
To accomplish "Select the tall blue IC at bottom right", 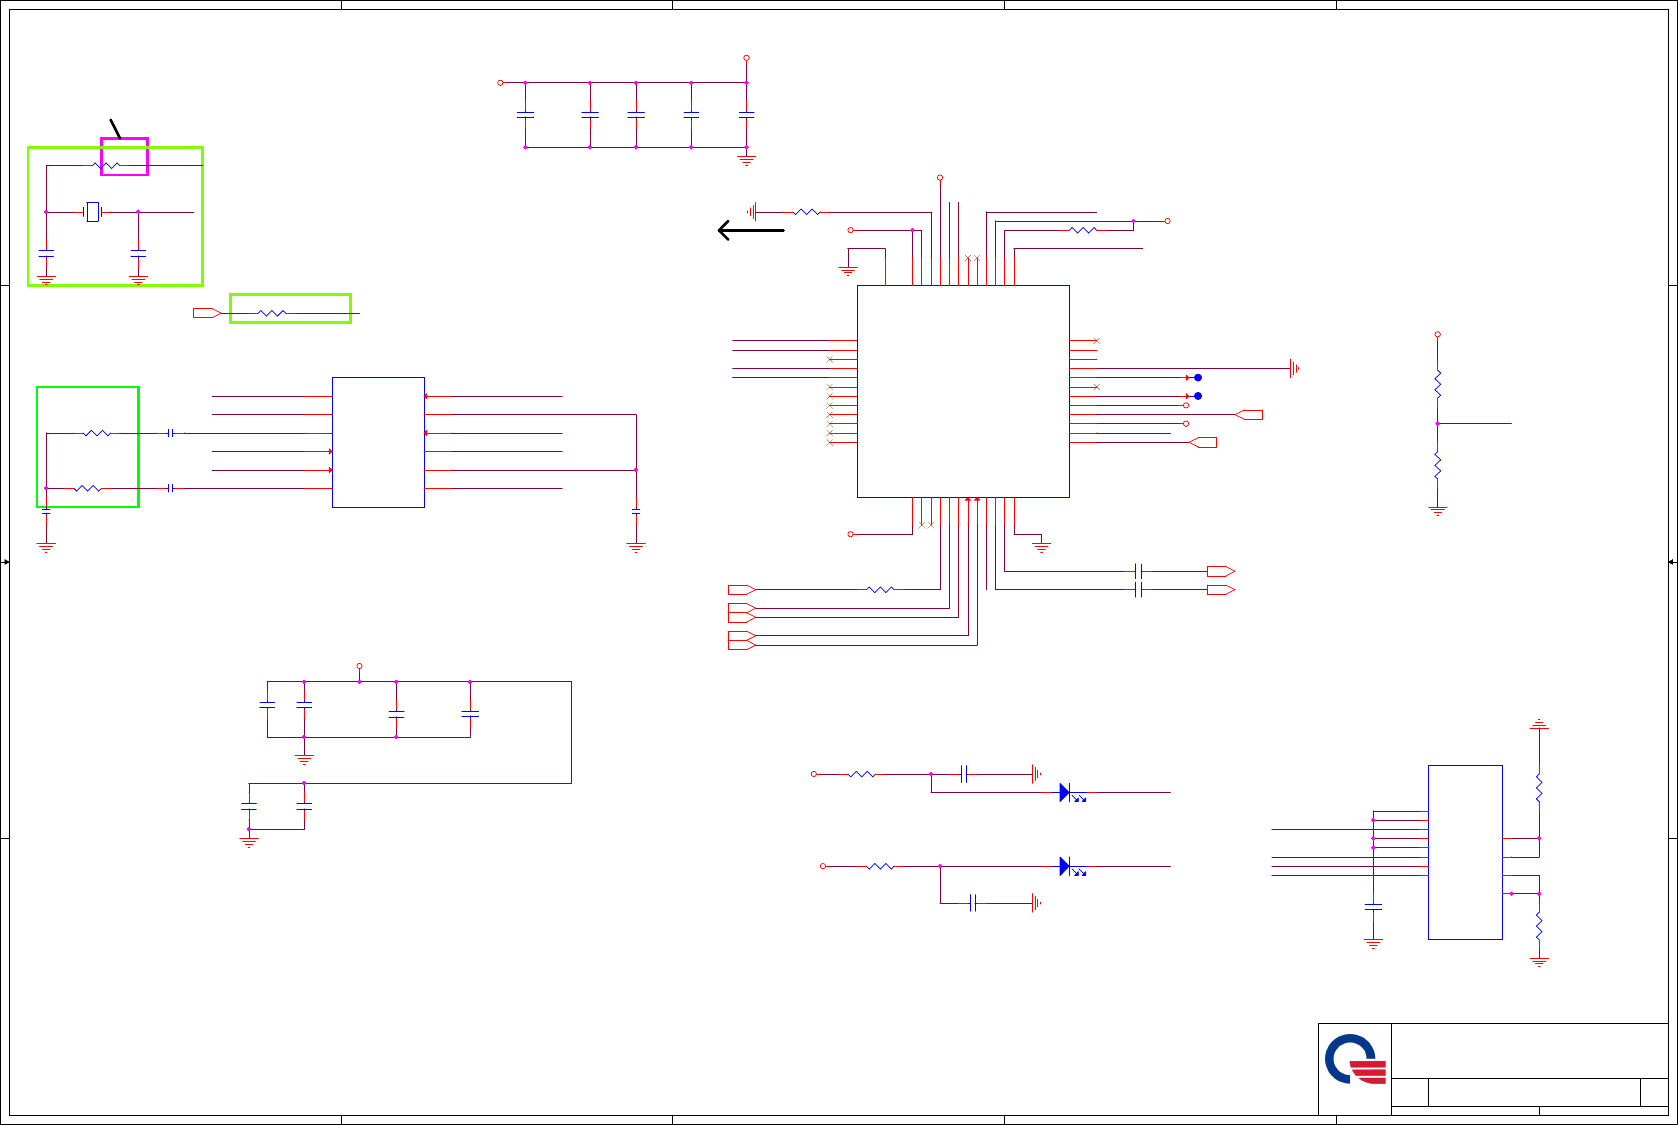I will tap(1465, 852).
